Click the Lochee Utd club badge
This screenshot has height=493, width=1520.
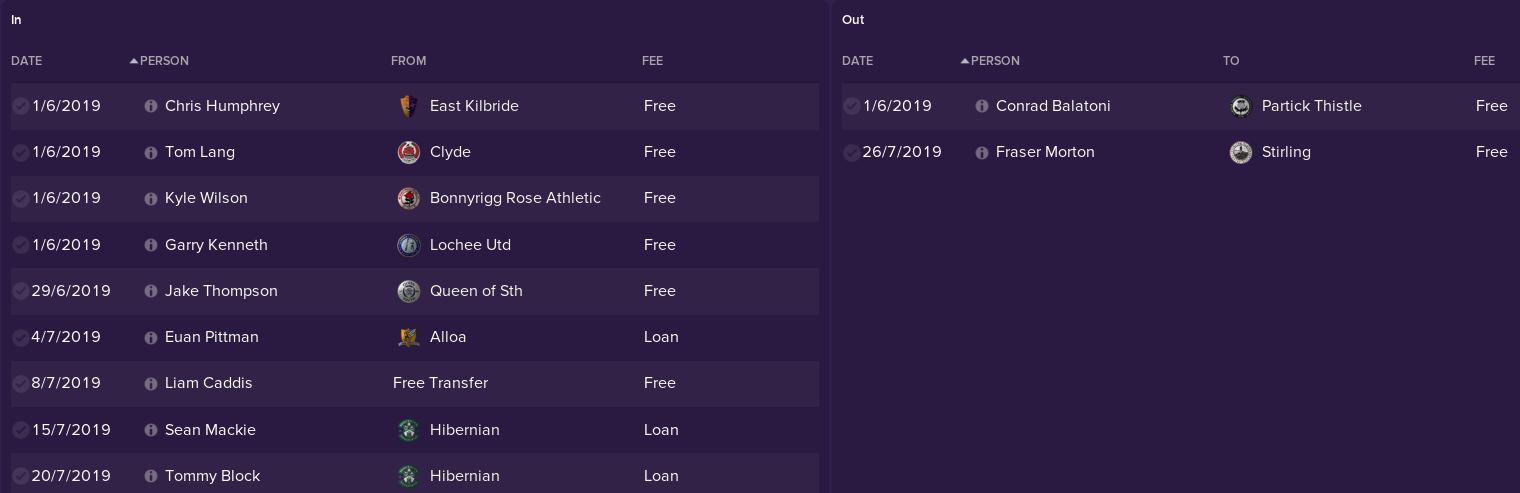coord(408,245)
